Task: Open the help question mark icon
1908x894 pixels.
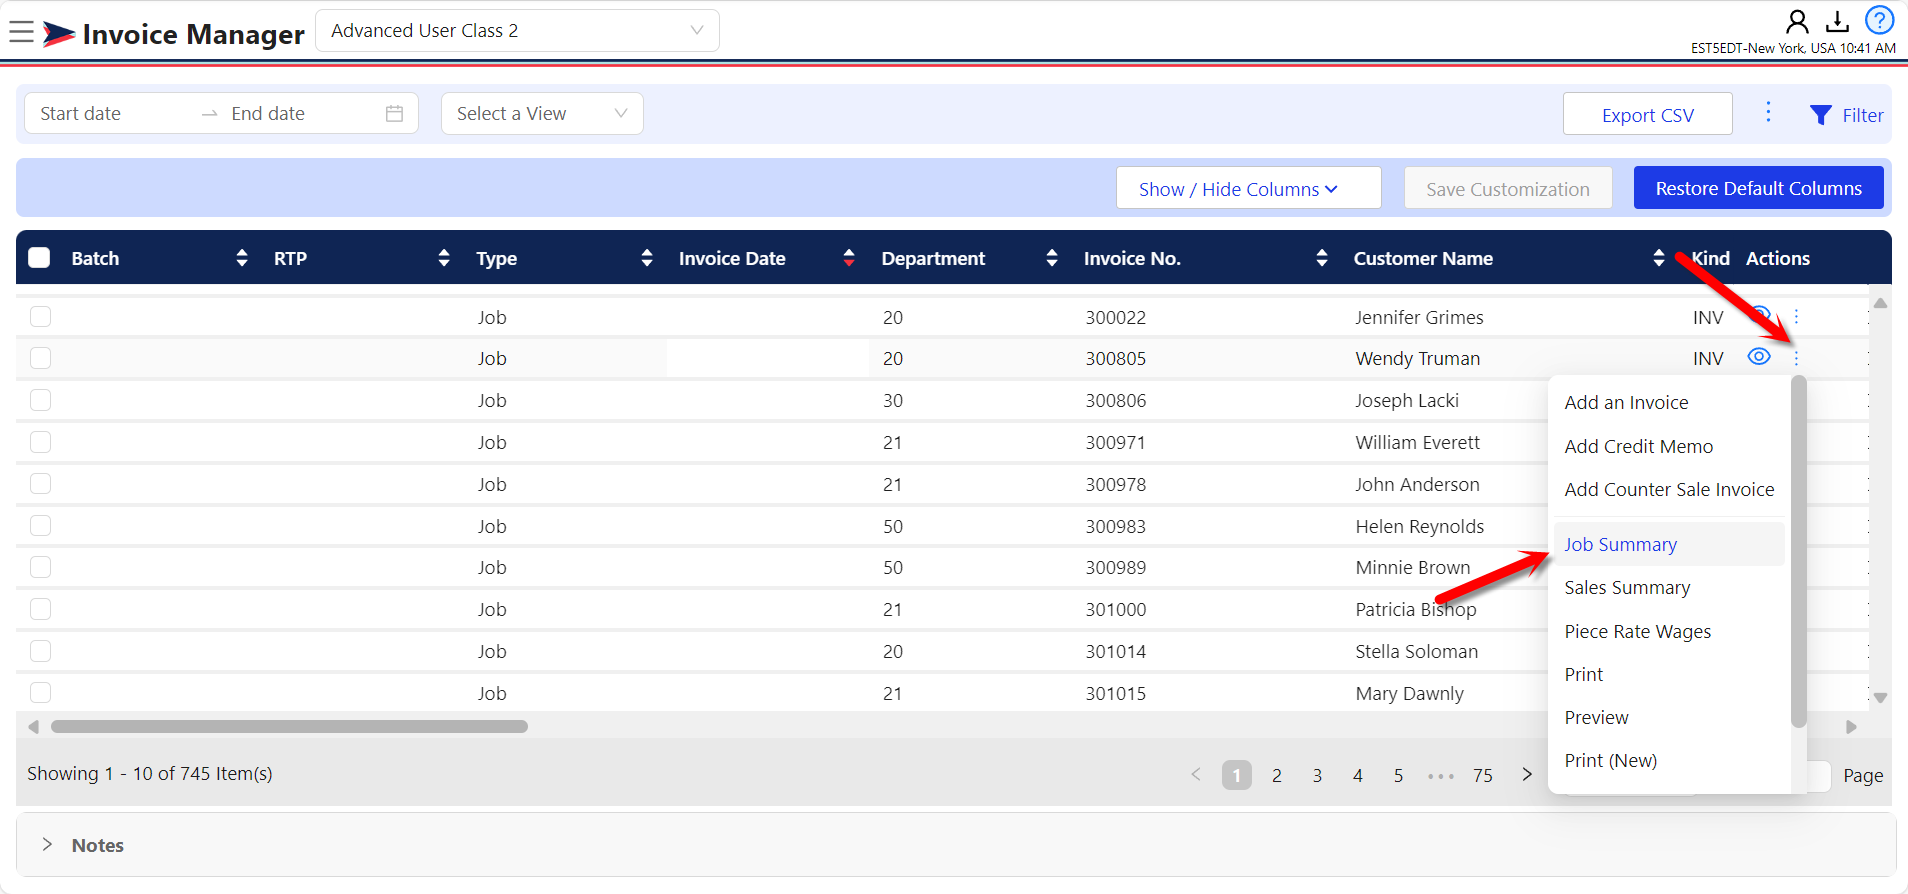Action: pos(1879,20)
